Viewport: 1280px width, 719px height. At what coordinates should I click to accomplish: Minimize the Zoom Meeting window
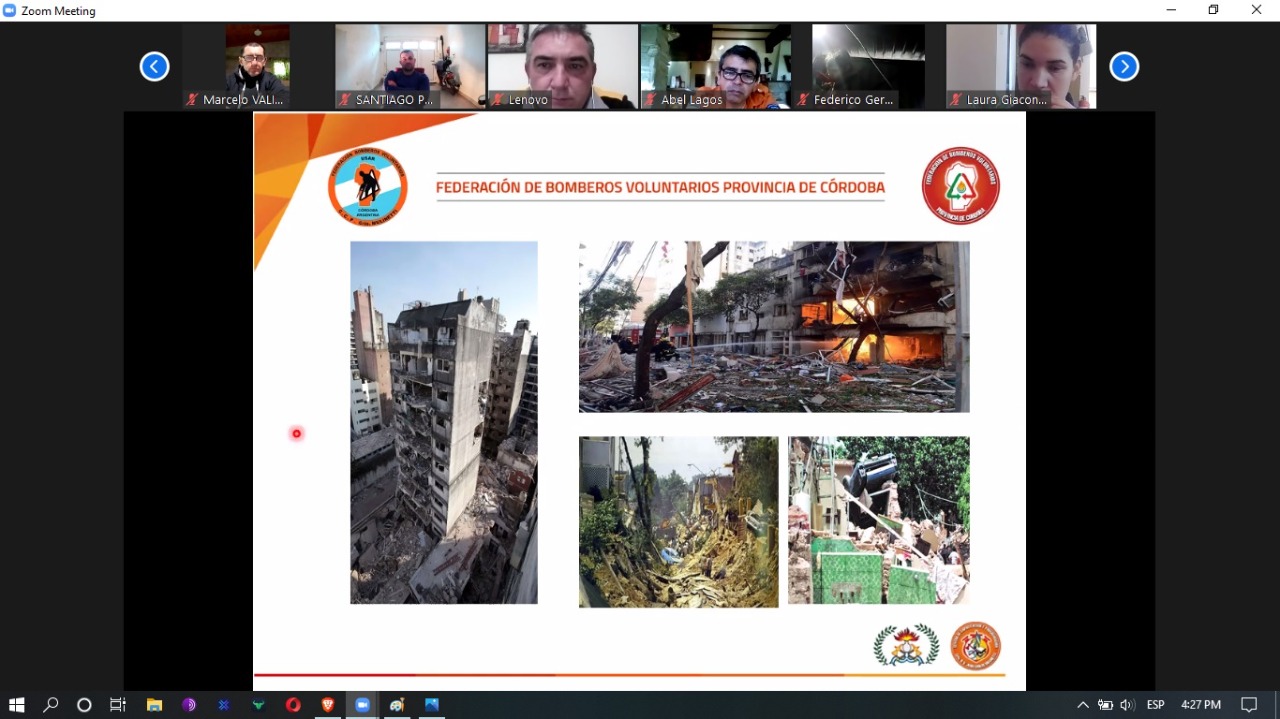[x=1171, y=10]
